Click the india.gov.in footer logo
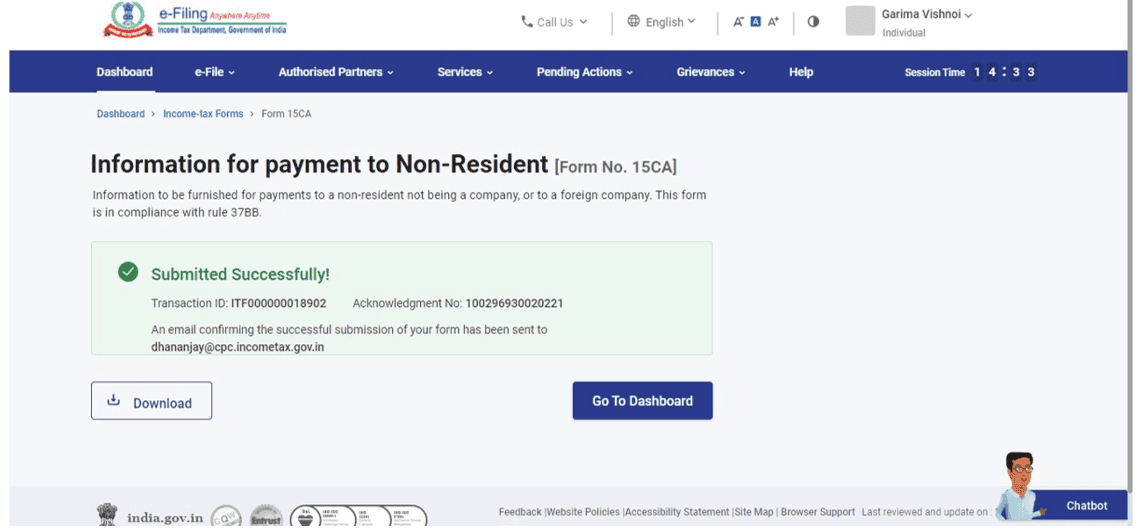The image size is (1136, 528). [152, 516]
